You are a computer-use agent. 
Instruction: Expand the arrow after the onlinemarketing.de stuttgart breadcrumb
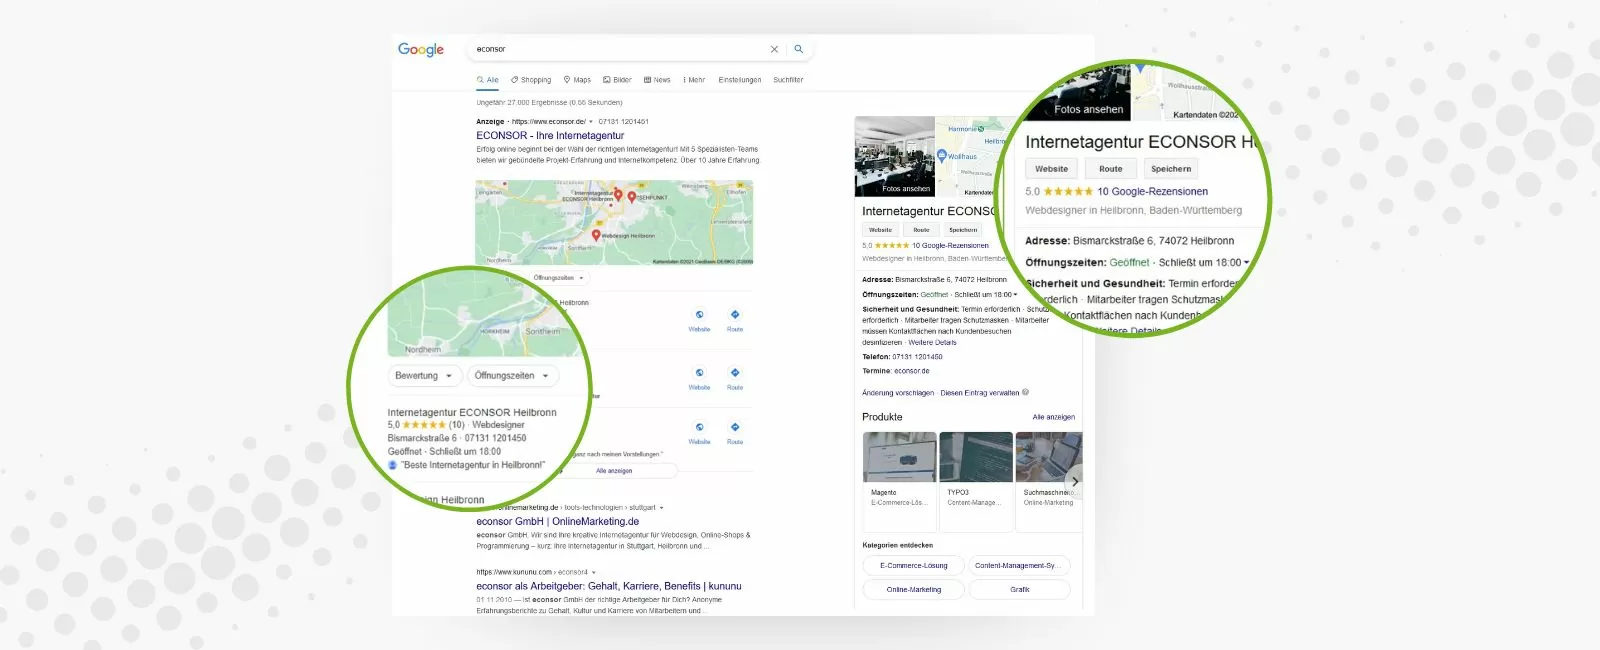coord(661,508)
